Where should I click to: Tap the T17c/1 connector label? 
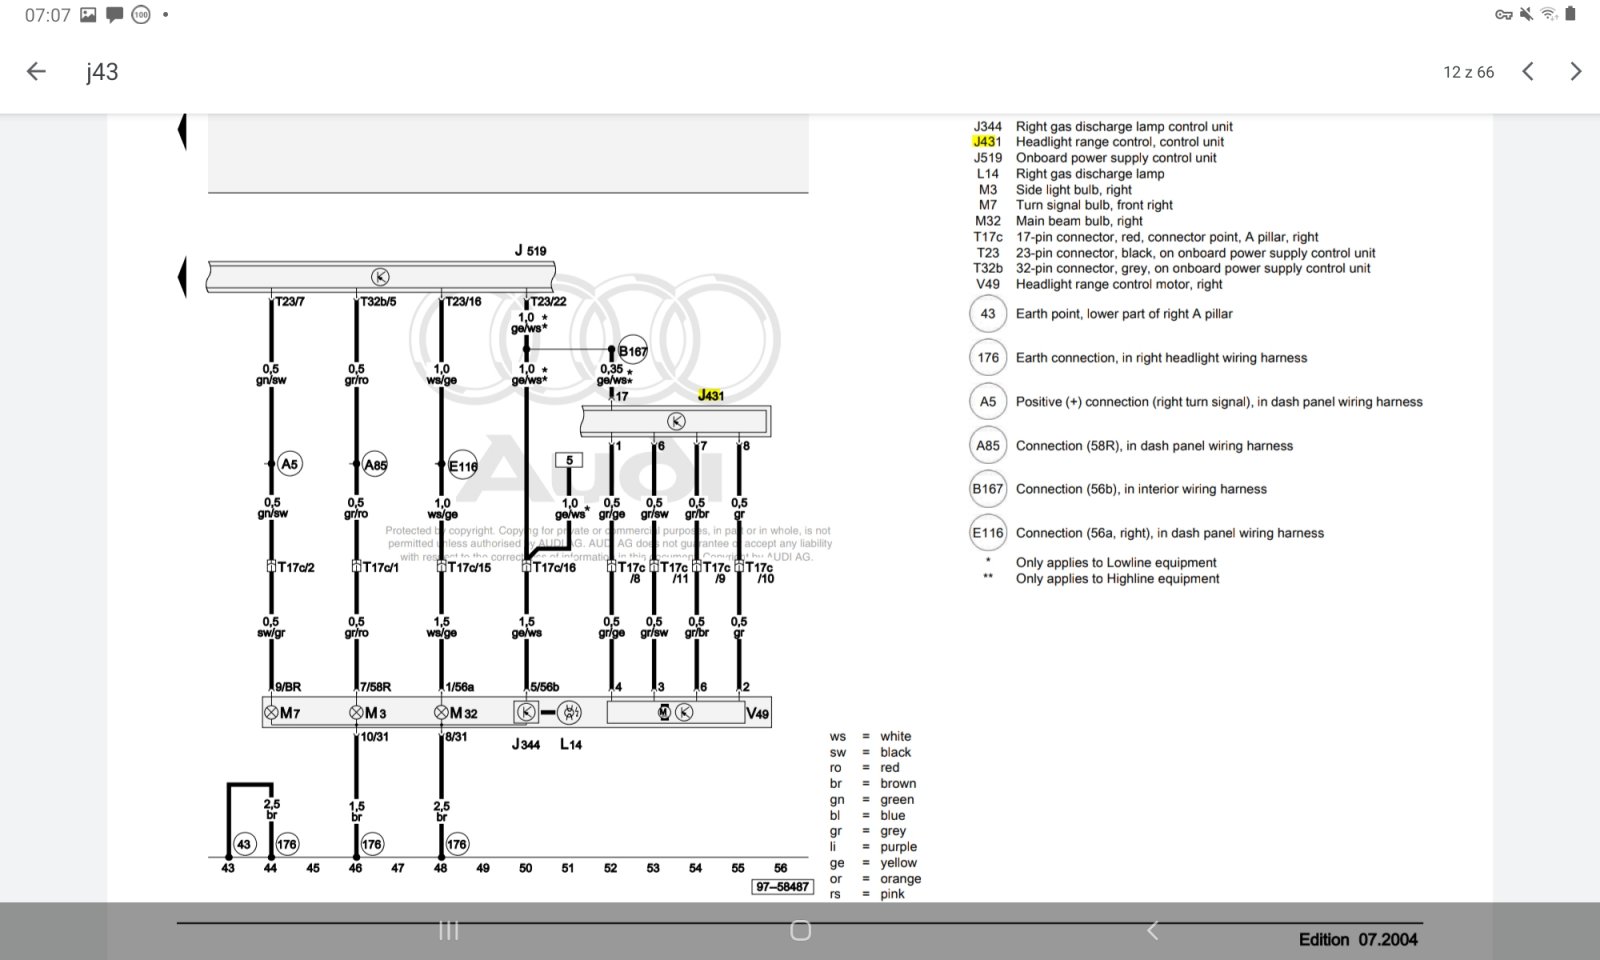pos(381,567)
